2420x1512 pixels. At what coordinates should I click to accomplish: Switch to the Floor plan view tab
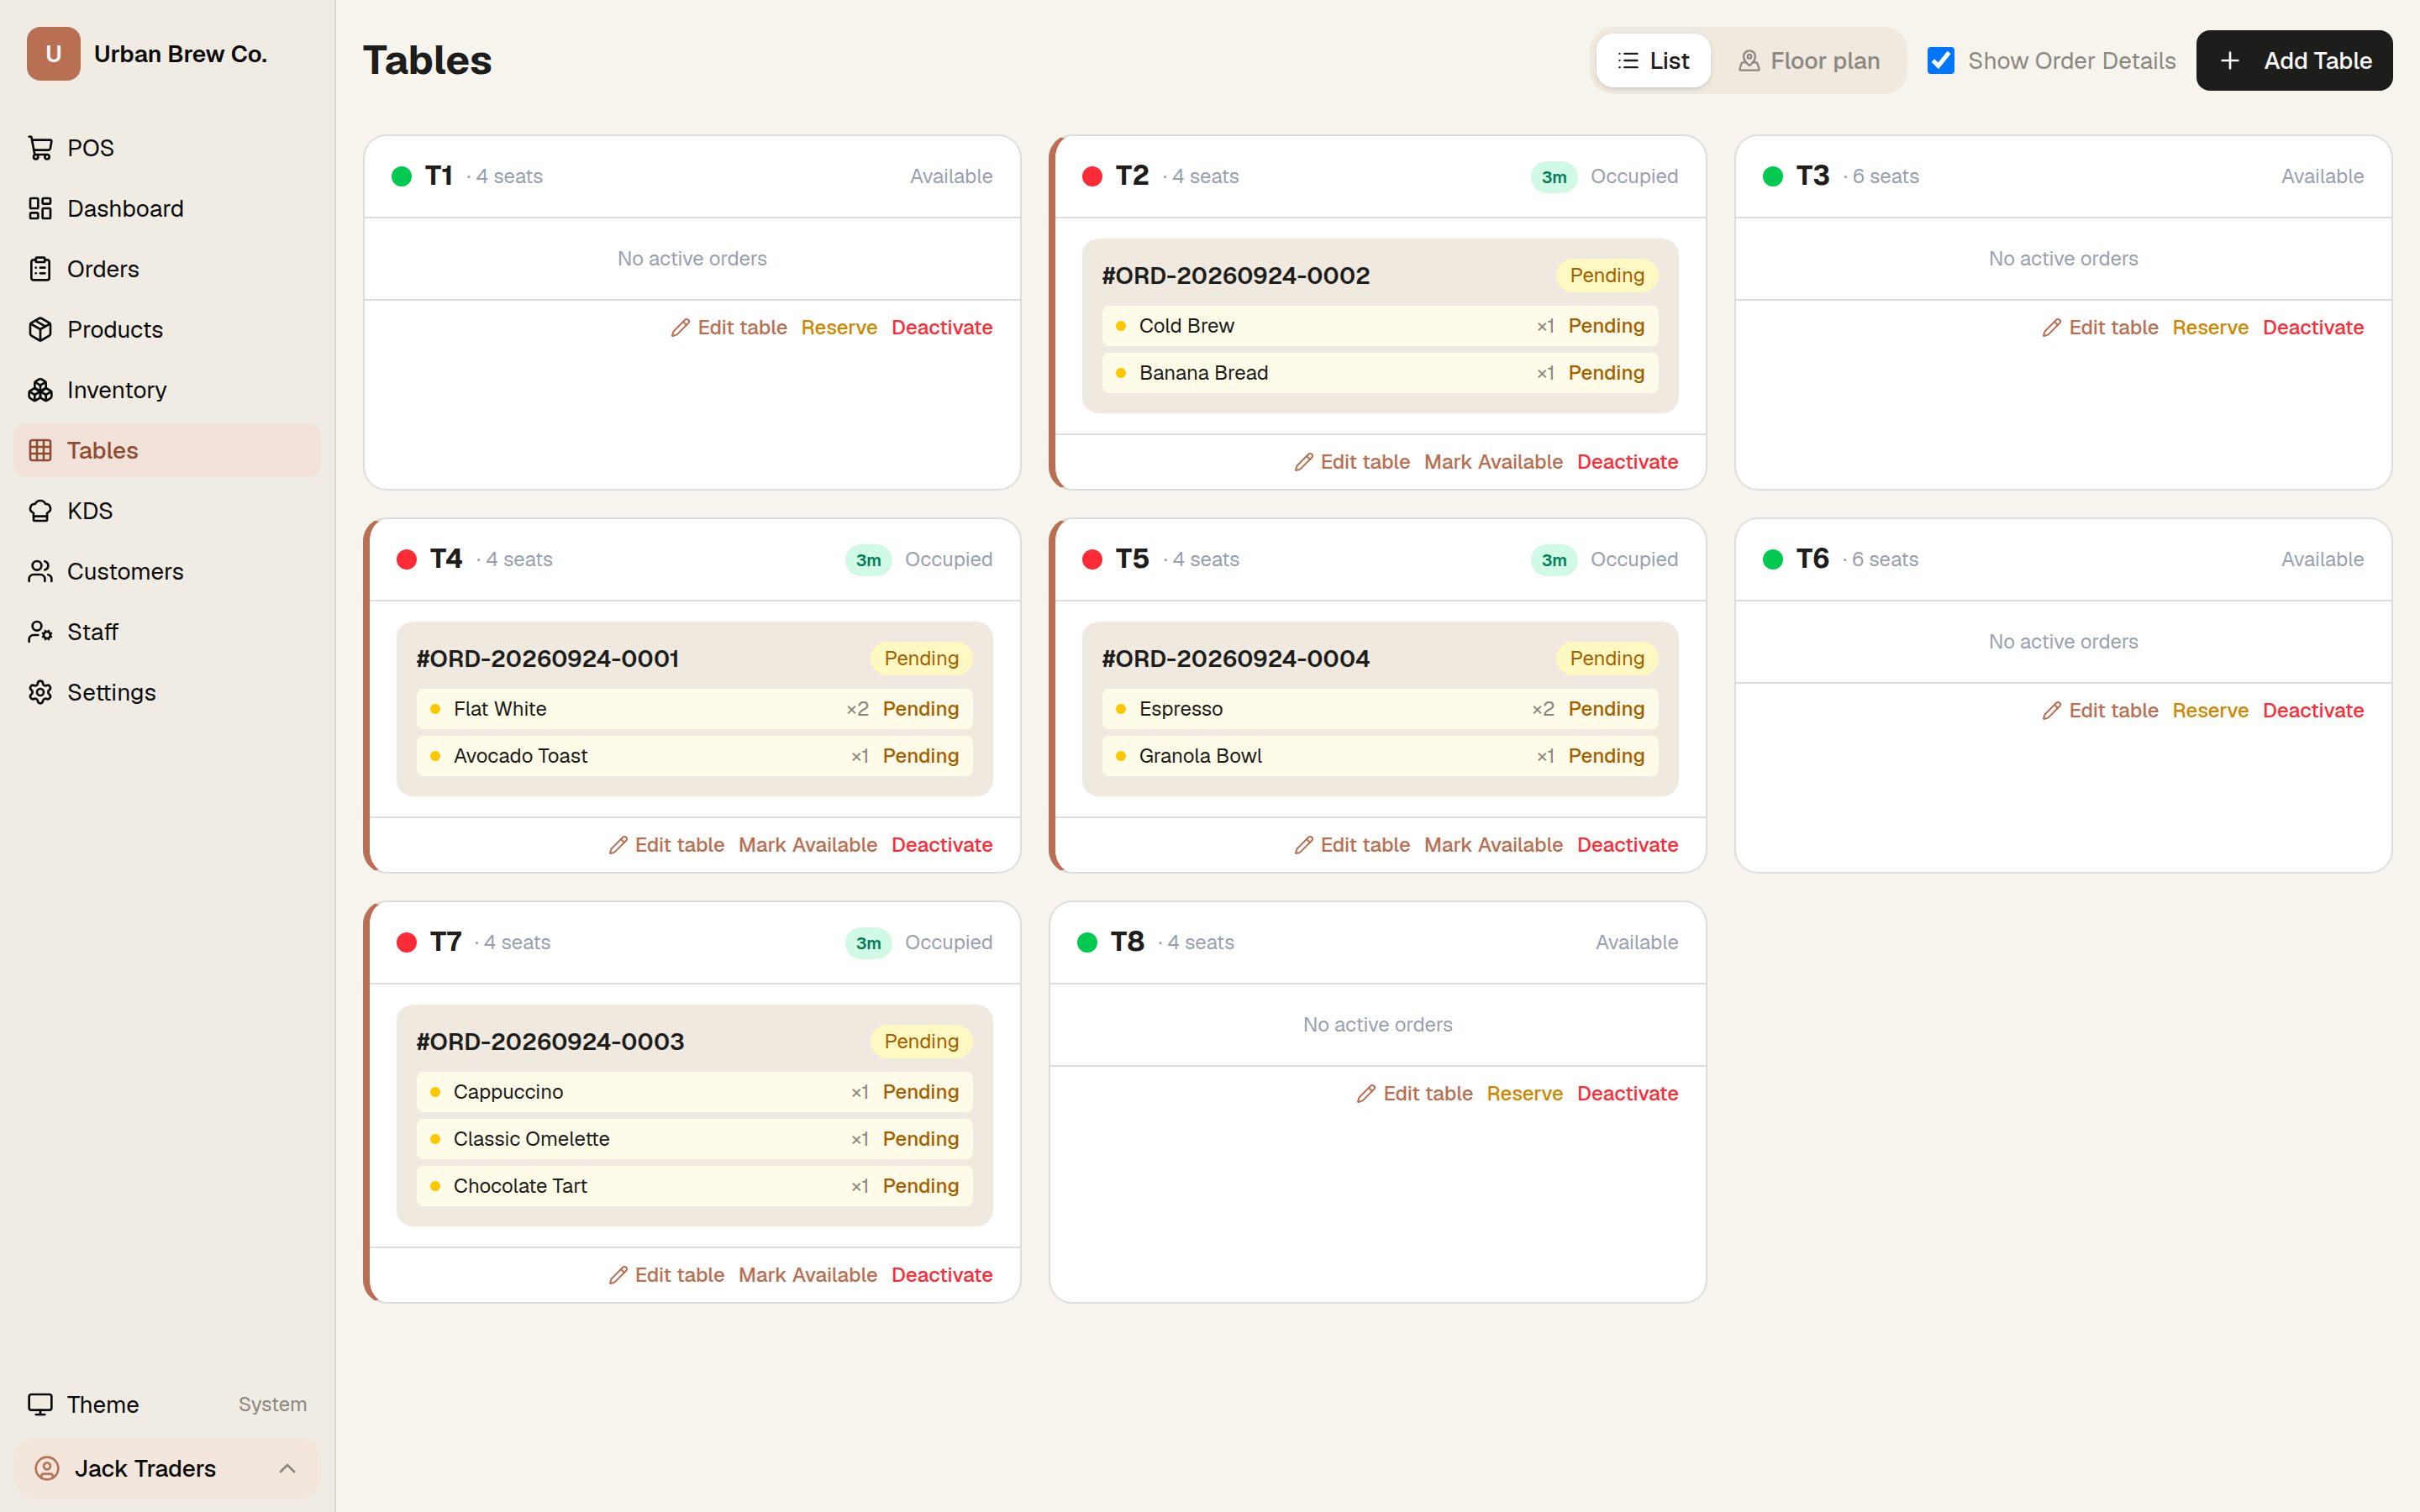tap(1809, 61)
